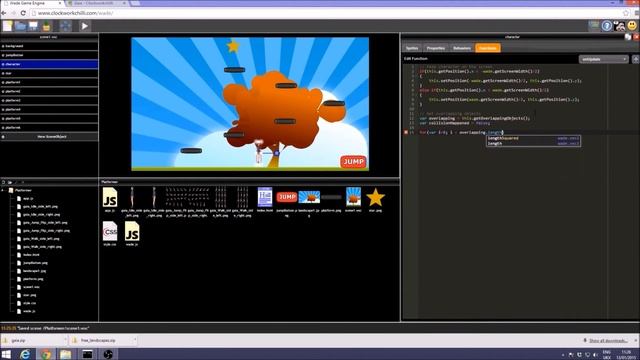Select wade.js in the file tree
Screen dimensions: 640x360
pos(29,311)
